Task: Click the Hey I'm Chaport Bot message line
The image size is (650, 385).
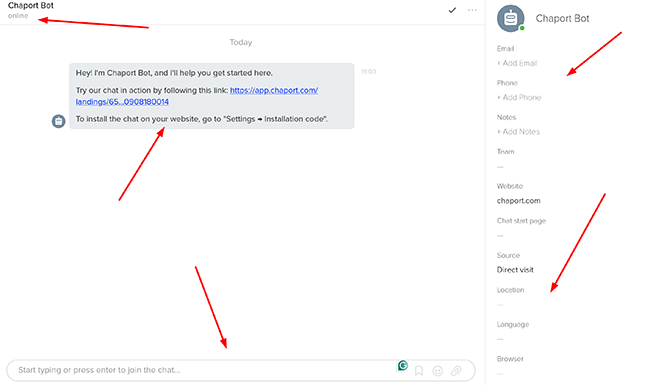Action: tap(174, 73)
